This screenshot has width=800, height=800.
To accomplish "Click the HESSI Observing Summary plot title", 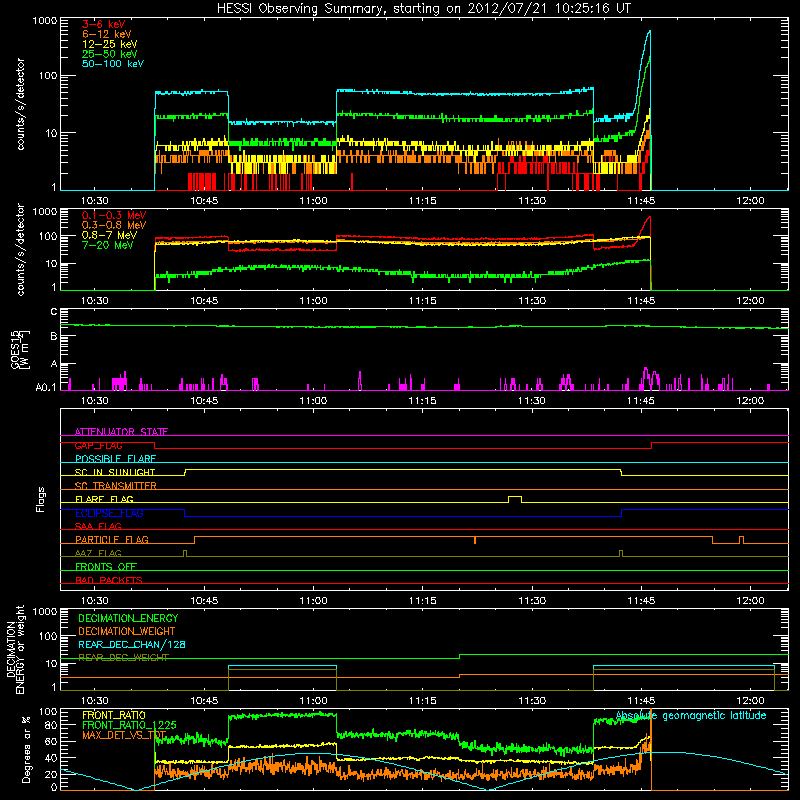I will [424, 9].
